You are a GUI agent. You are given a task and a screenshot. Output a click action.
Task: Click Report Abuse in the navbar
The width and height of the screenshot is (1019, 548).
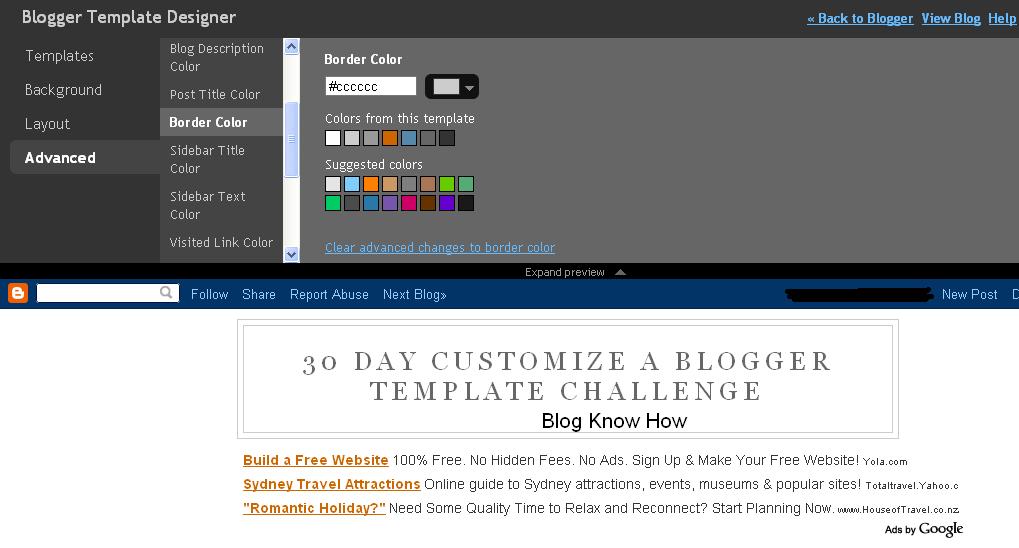pyautogui.click(x=329, y=294)
